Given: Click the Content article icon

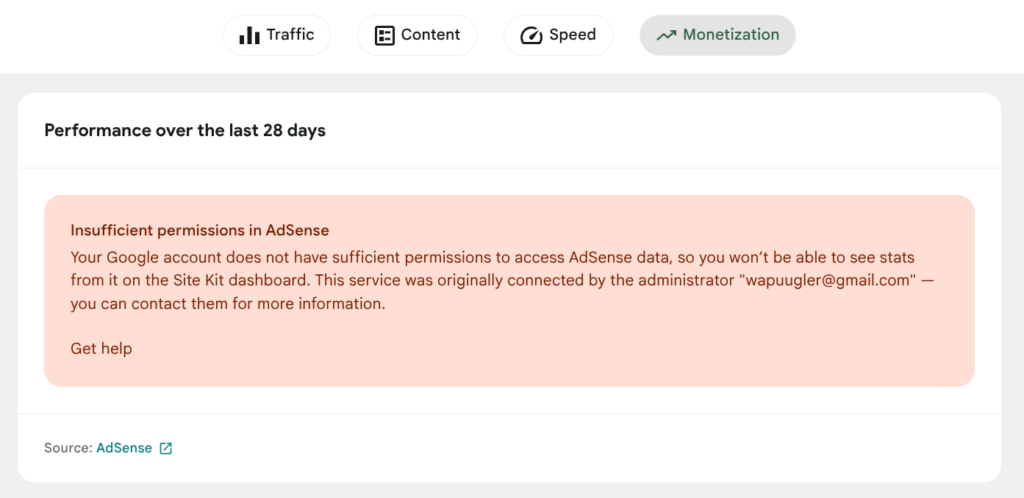Looking at the screenshot, I should coord(384,36).
